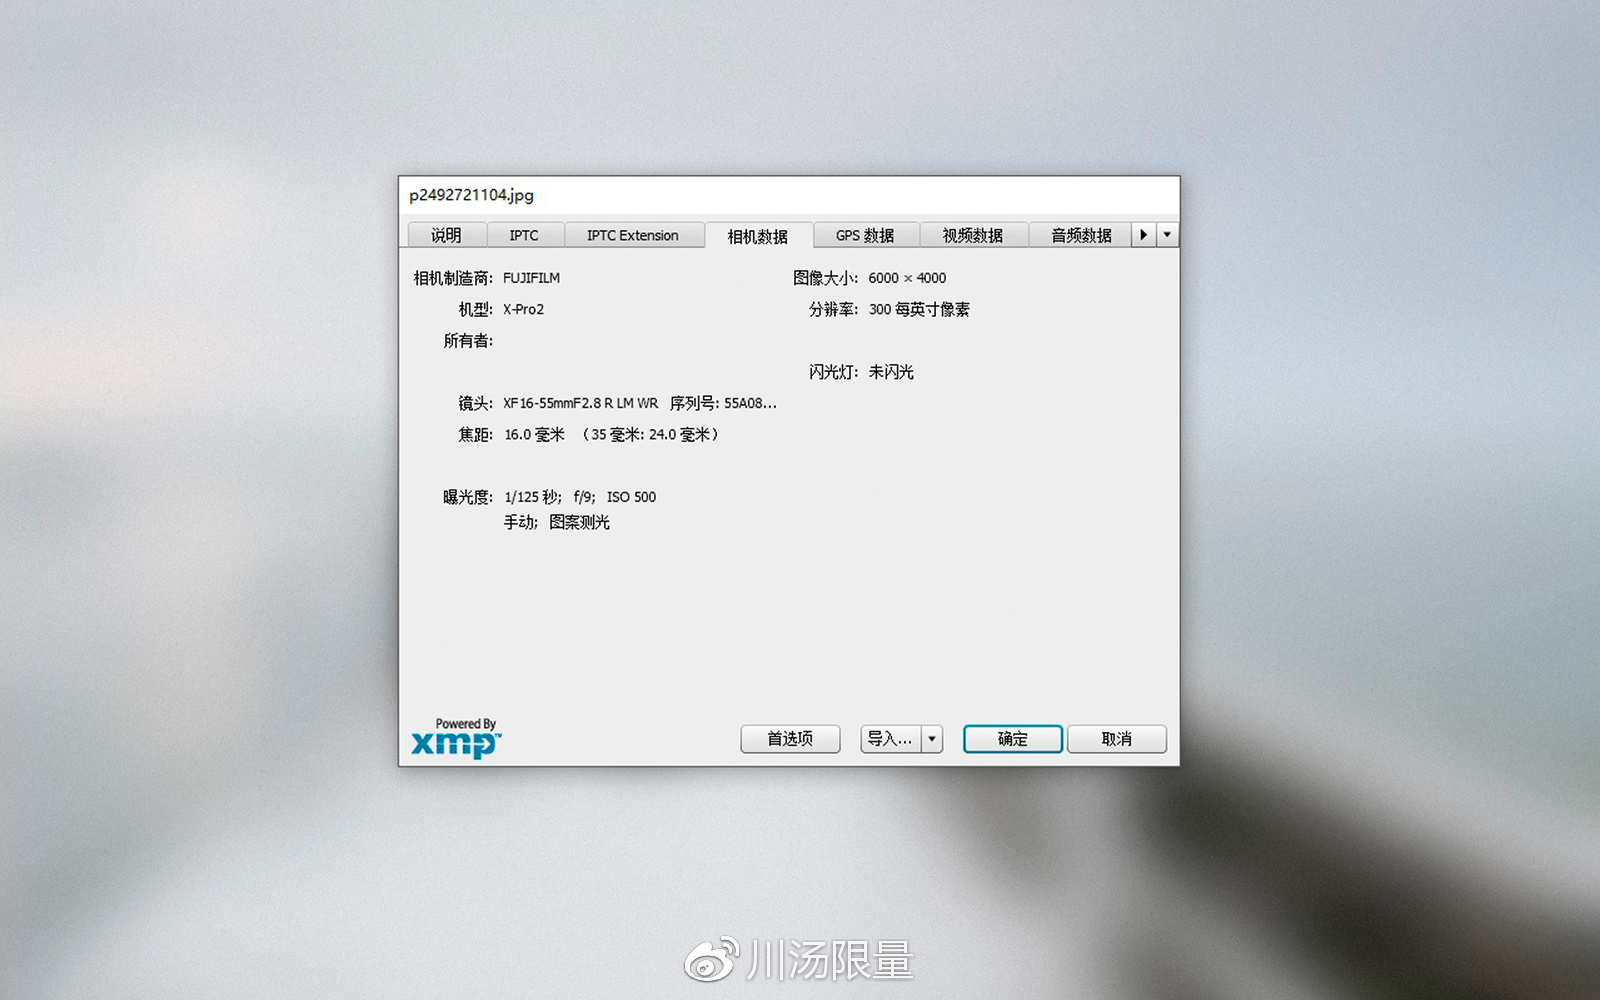Click the Powered By XMP logo

(x=456, y=738)
